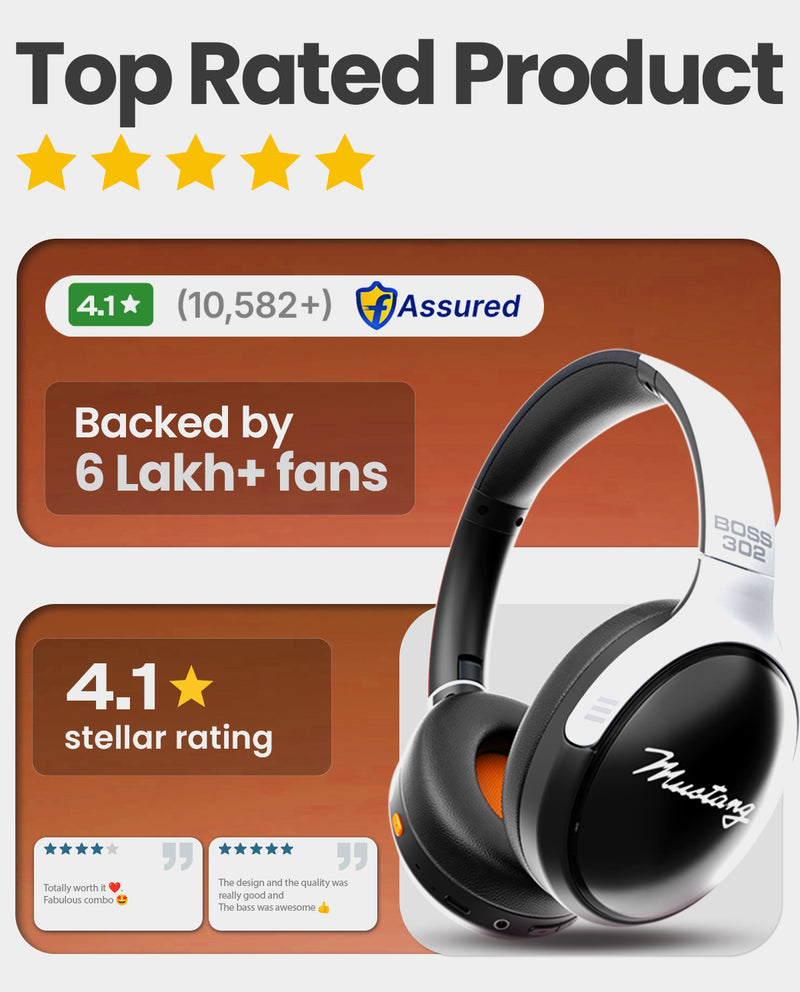
Task: Click the yellow star beside large 4.1
Action: point(191,686)
